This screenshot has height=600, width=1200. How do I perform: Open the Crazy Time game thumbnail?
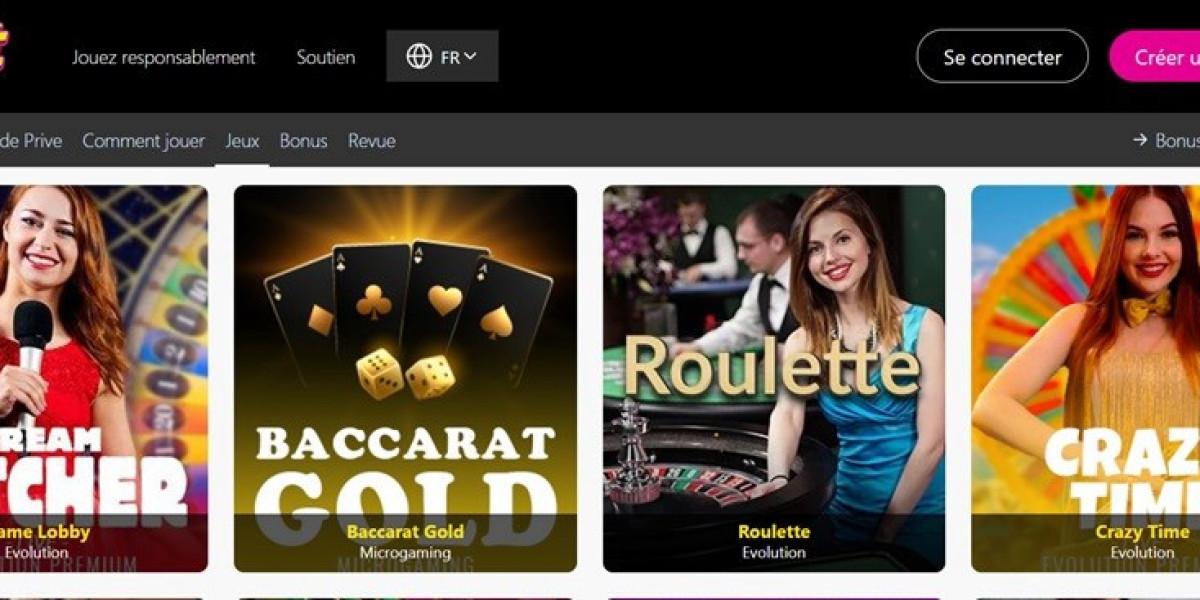(x=1086, y=379)
